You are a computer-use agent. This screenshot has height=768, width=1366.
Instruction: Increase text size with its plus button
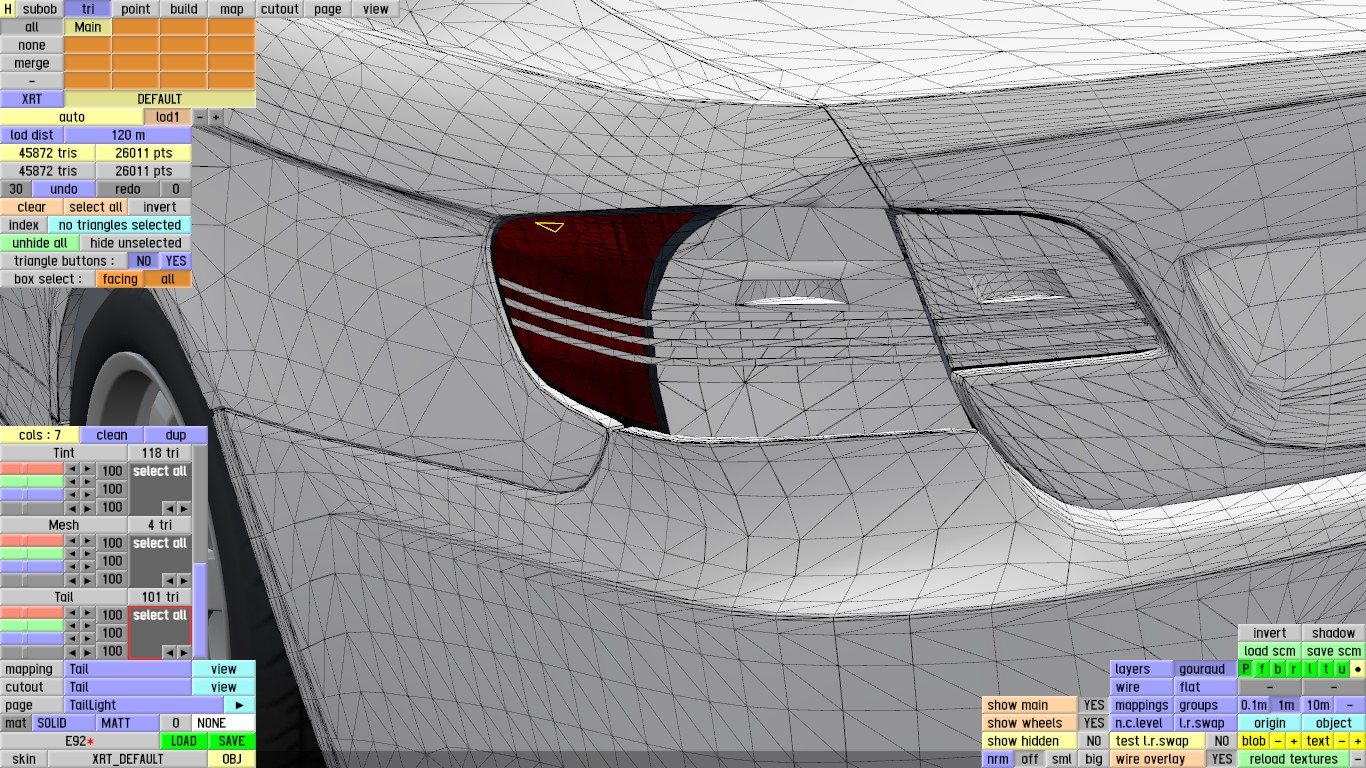click(x=1358, y=741)
